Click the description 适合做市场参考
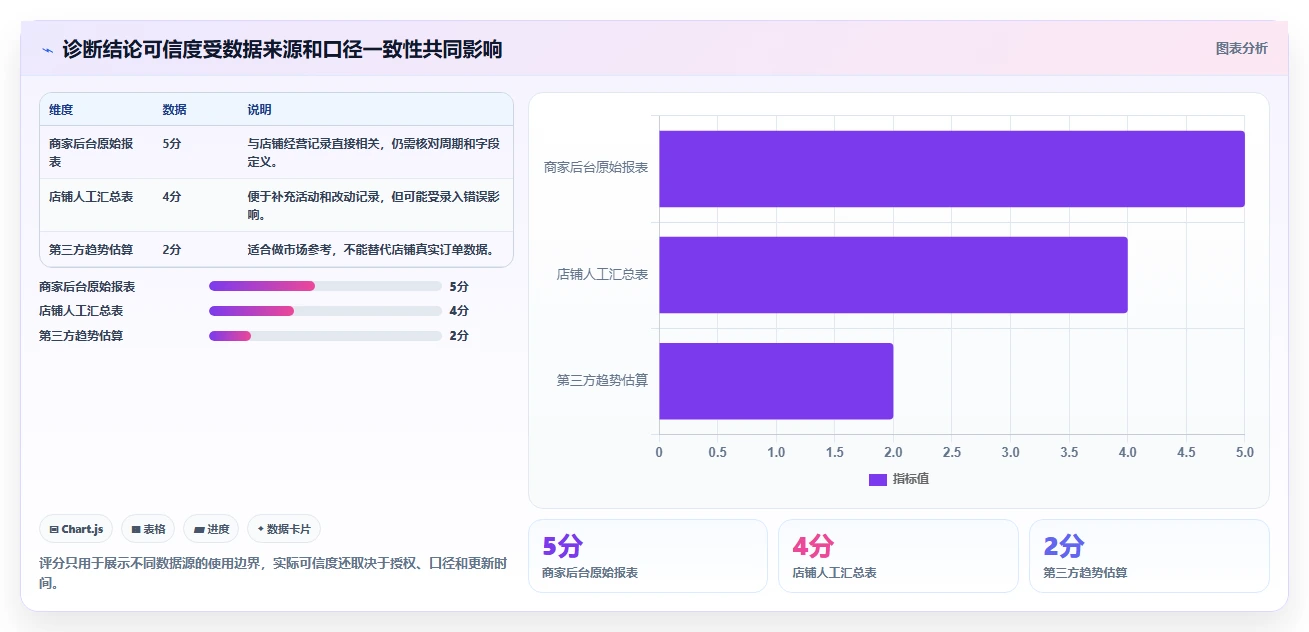 pos(371,250)
